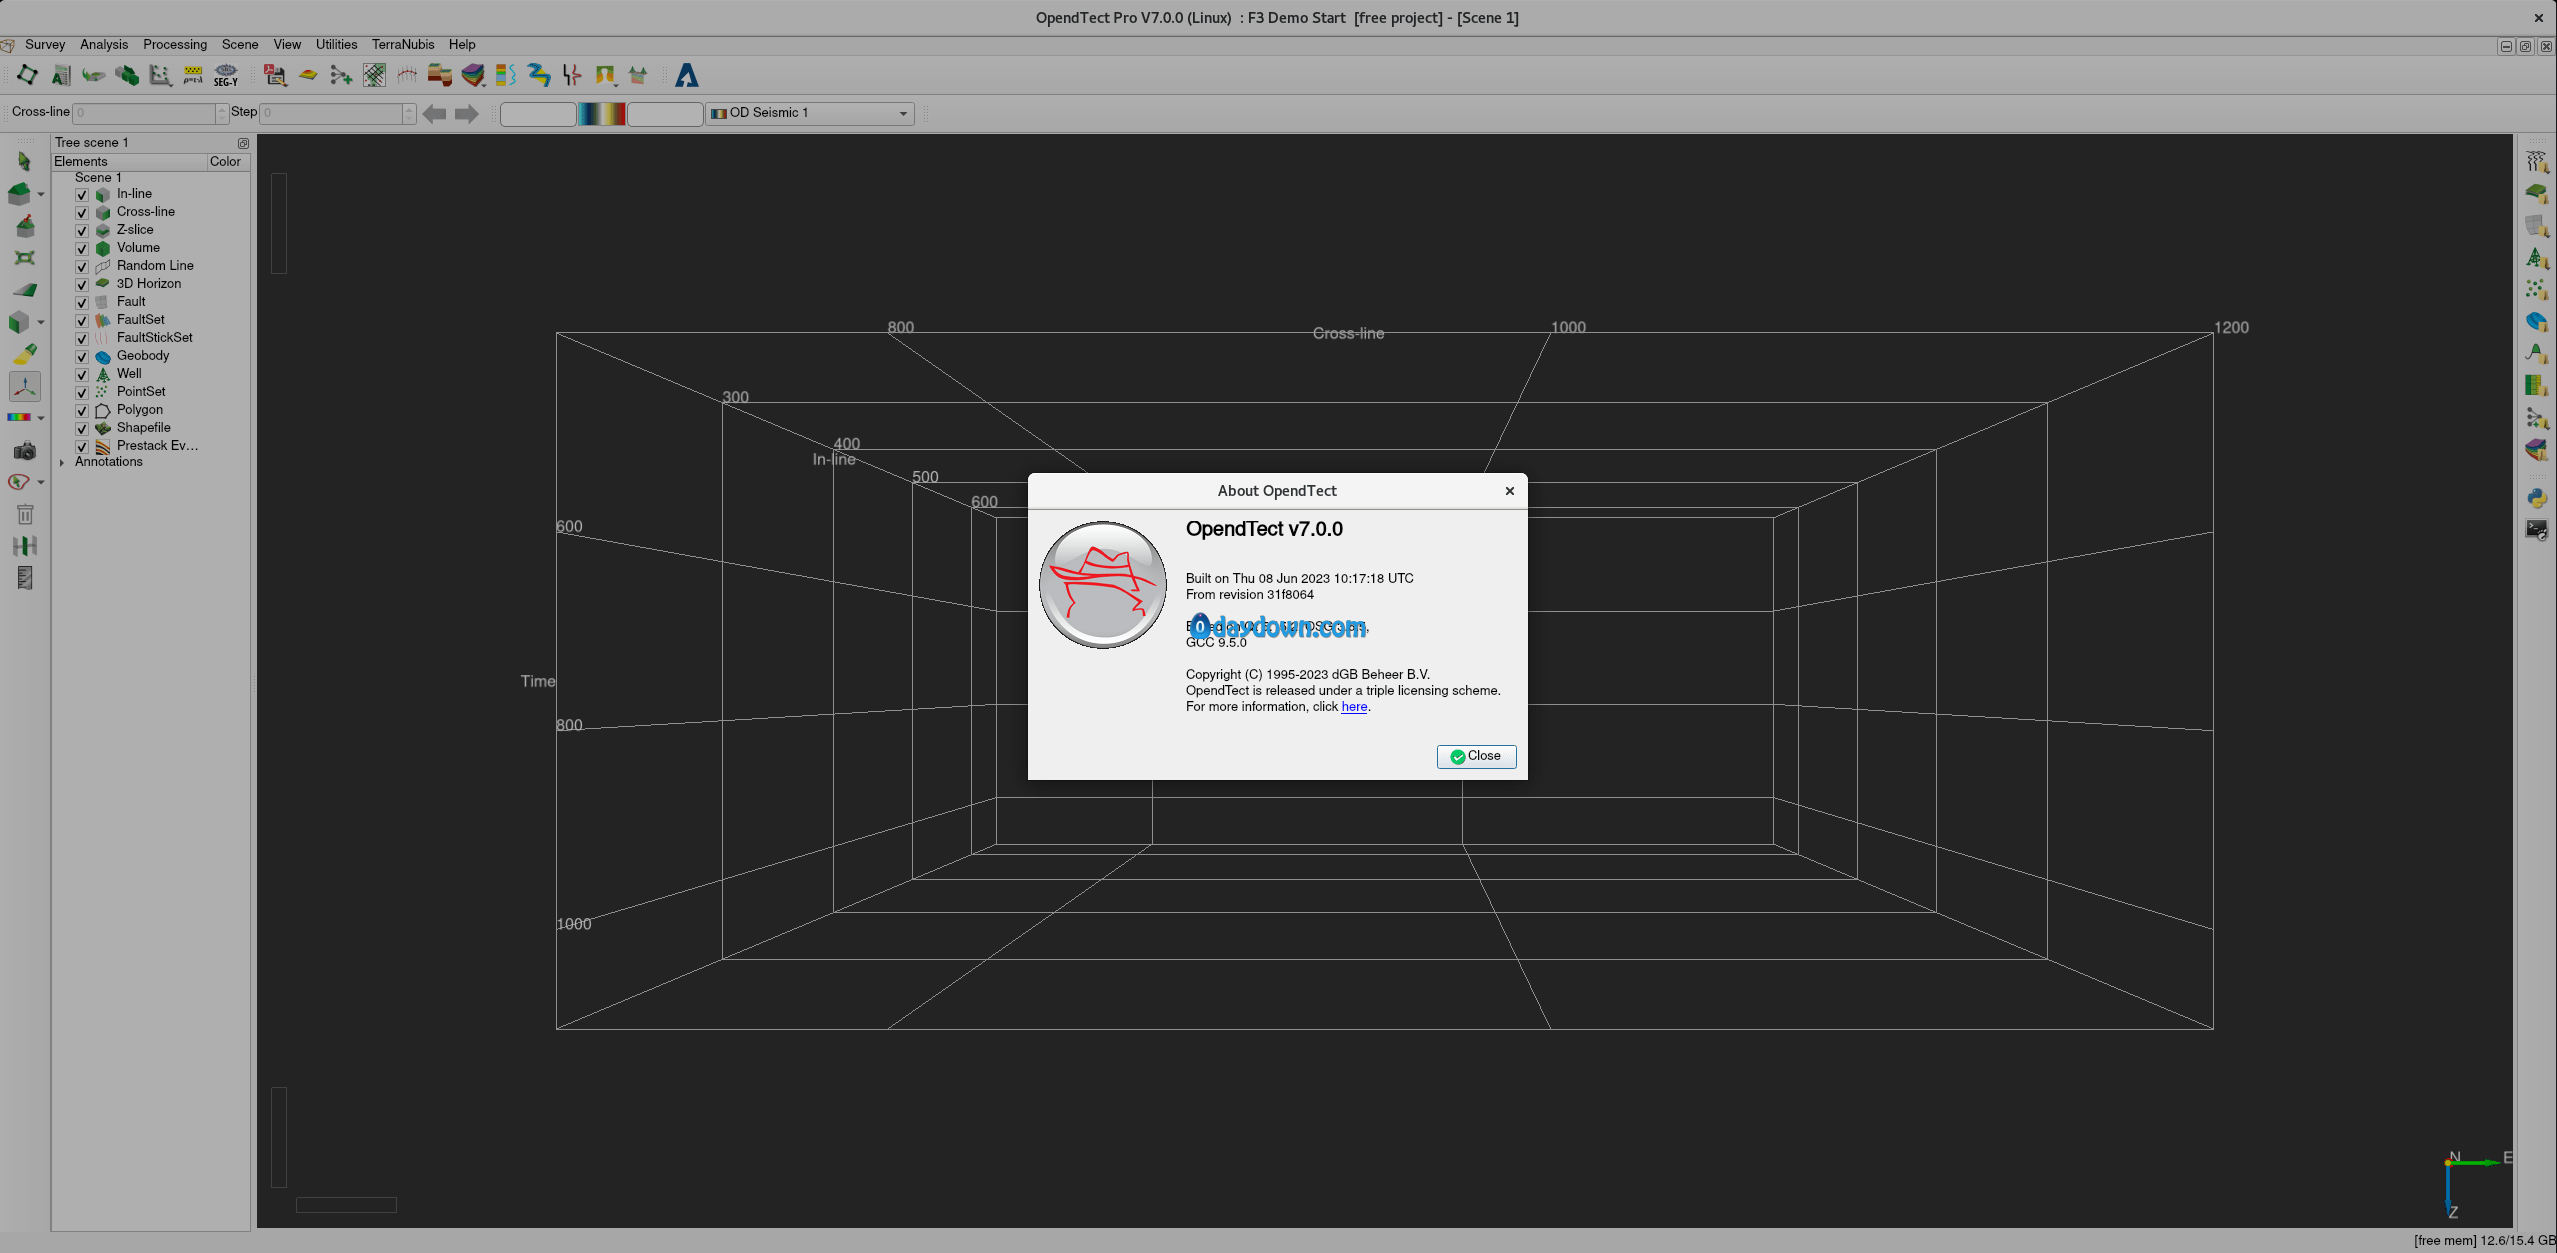Click the trash bin icon

(x=25, y=514)
